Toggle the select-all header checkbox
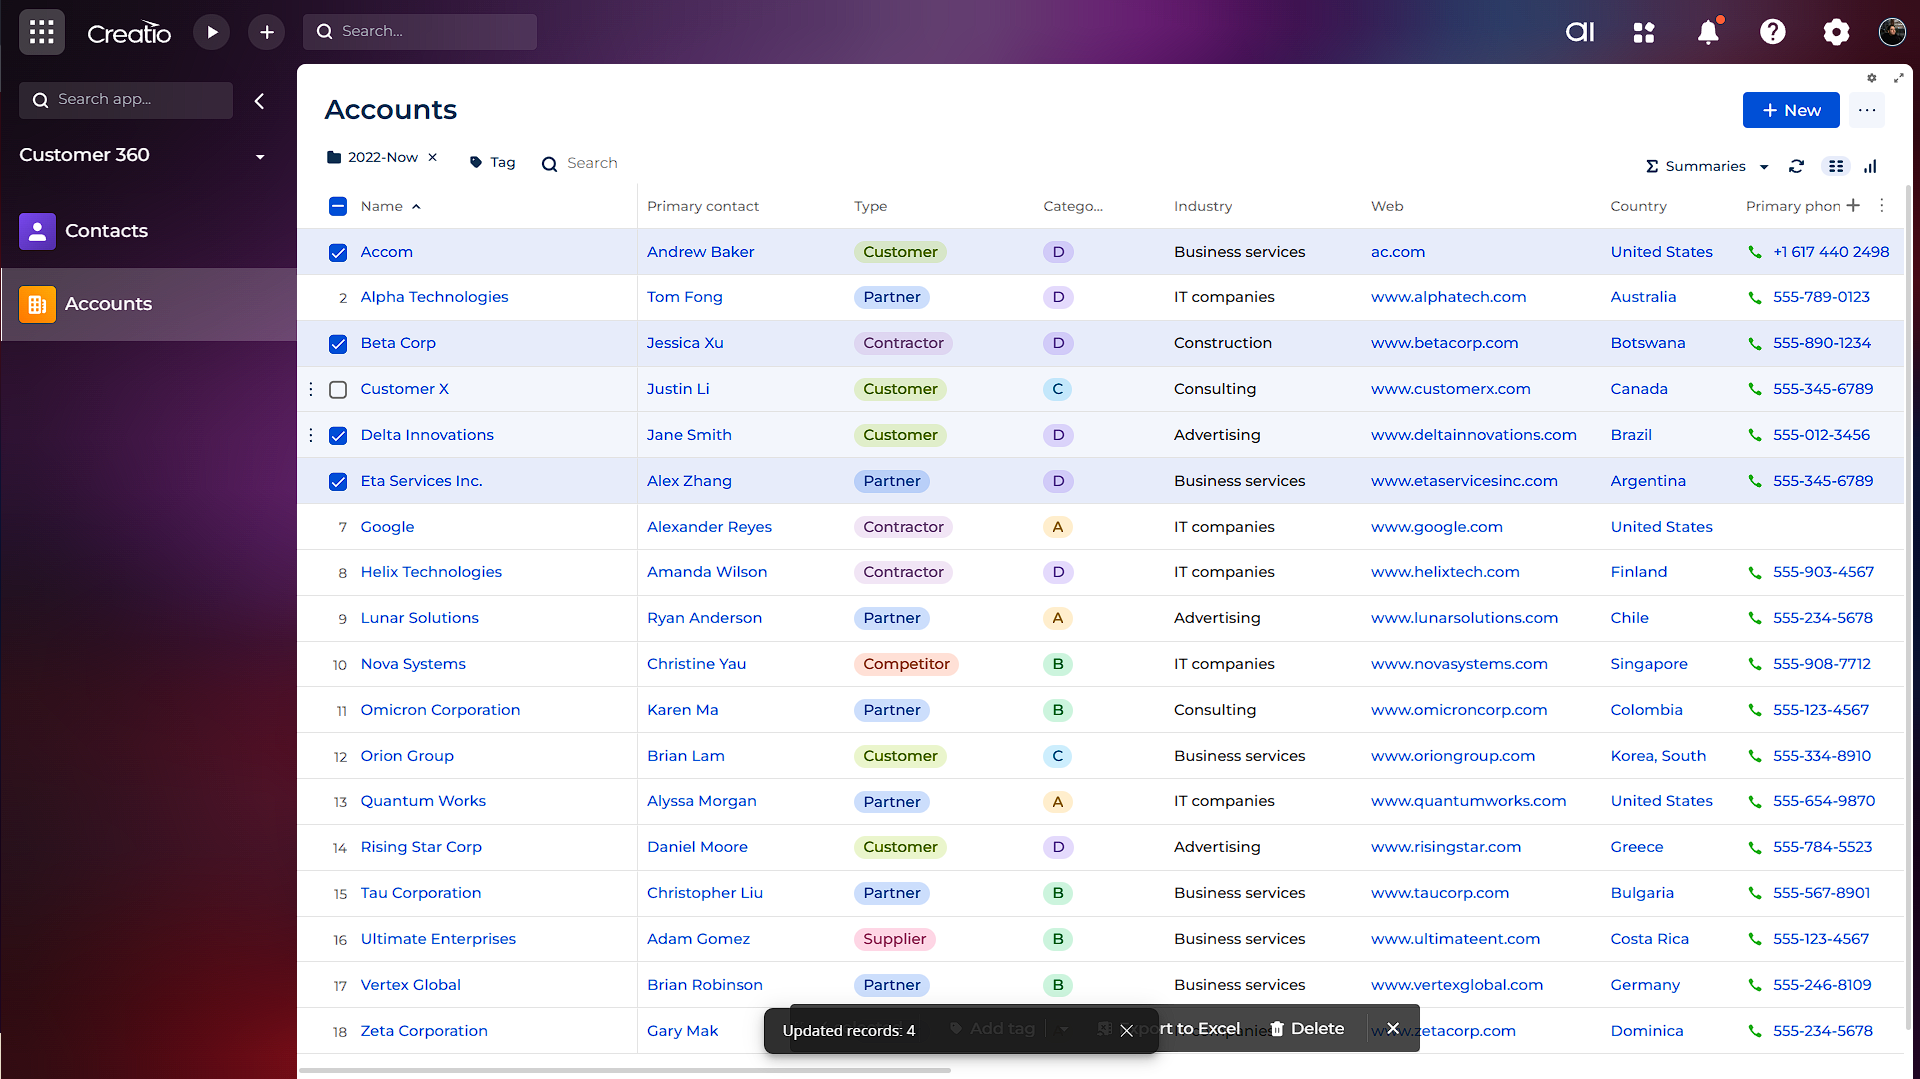Viewport: 1920px width, 1079px height. [x=338, y=207]
